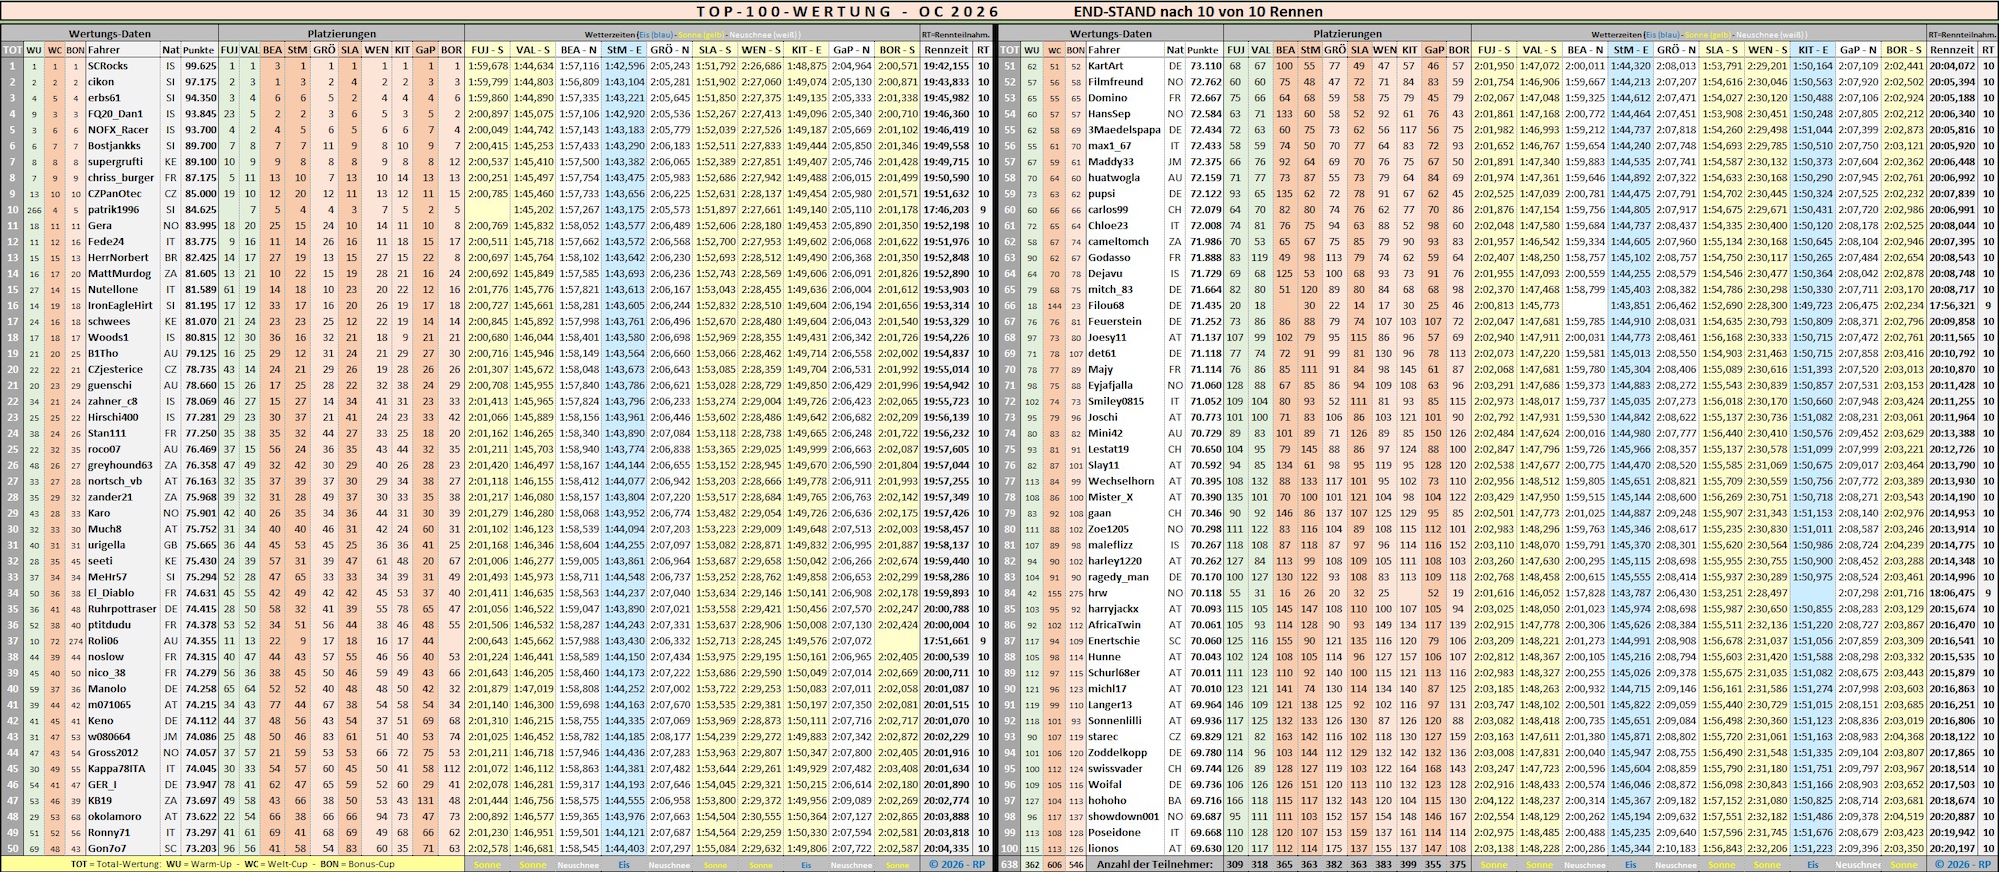
Task: Click the blue 'StM - E' header in left table
Action: (x=624, y=50)
